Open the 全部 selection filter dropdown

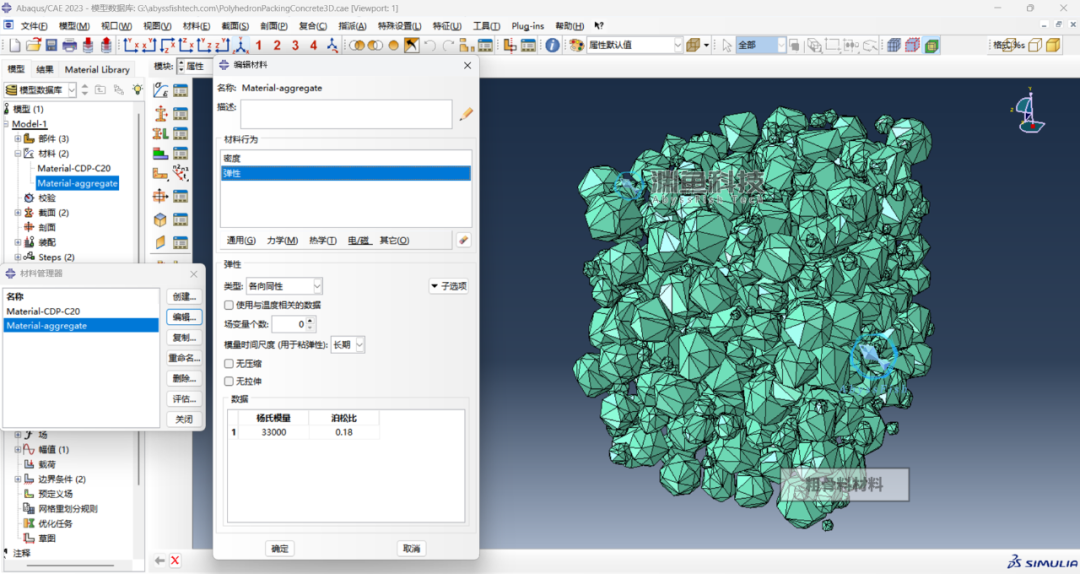(761, 45)
